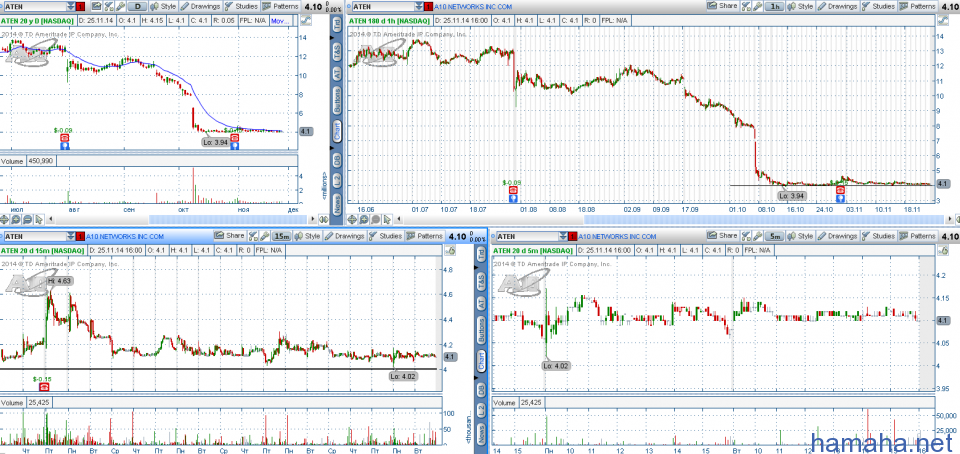Open Buttons side tab beside 1h chart

coord(336,100)
